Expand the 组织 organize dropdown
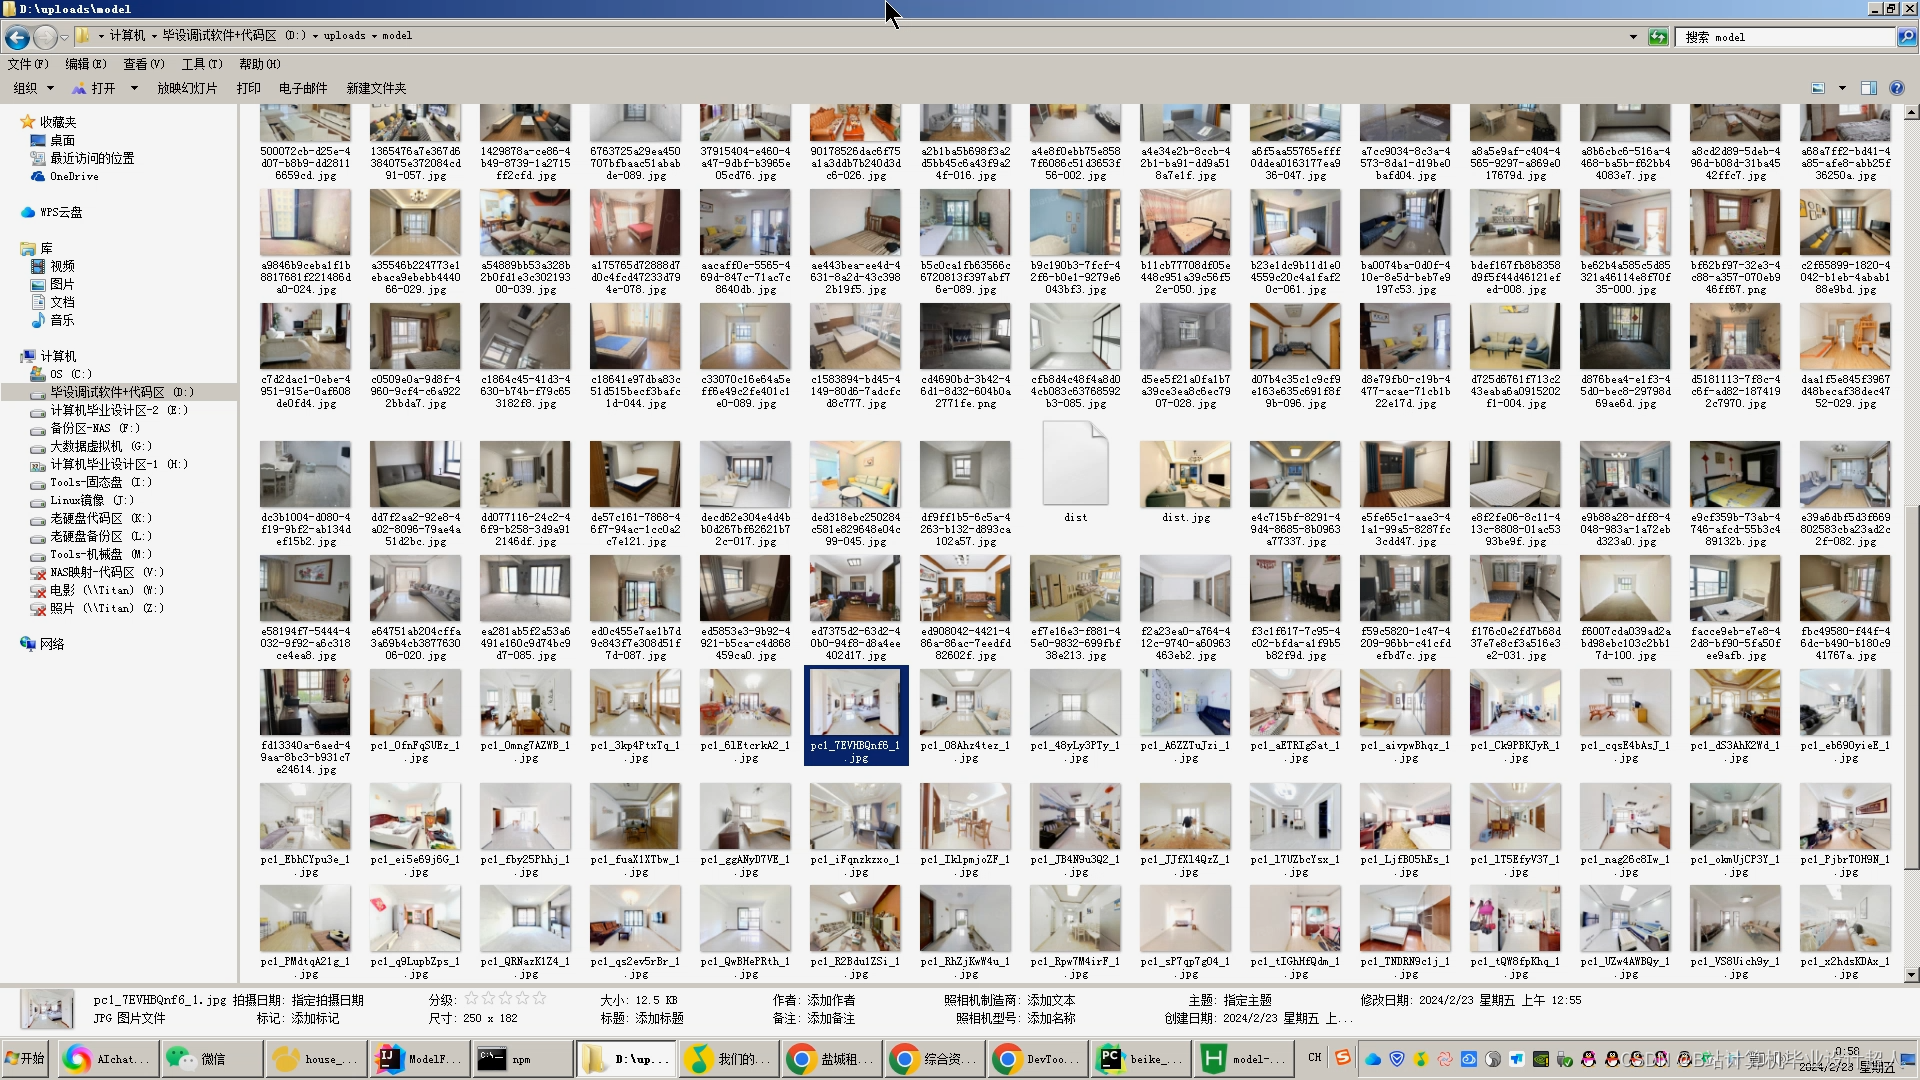 coord(33,88)
